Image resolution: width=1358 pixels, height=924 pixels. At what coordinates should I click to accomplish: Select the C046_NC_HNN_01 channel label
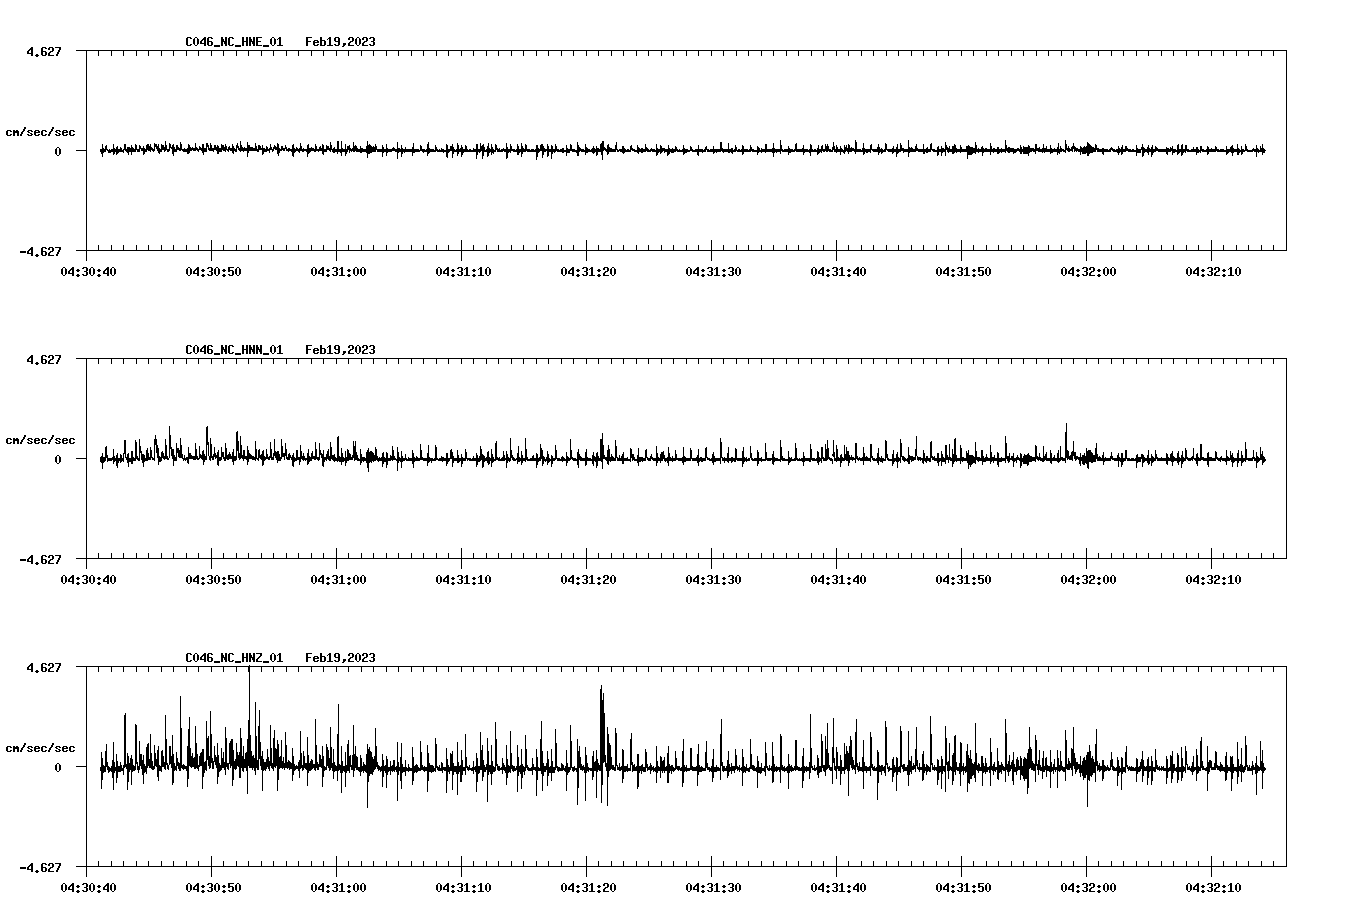232,351
